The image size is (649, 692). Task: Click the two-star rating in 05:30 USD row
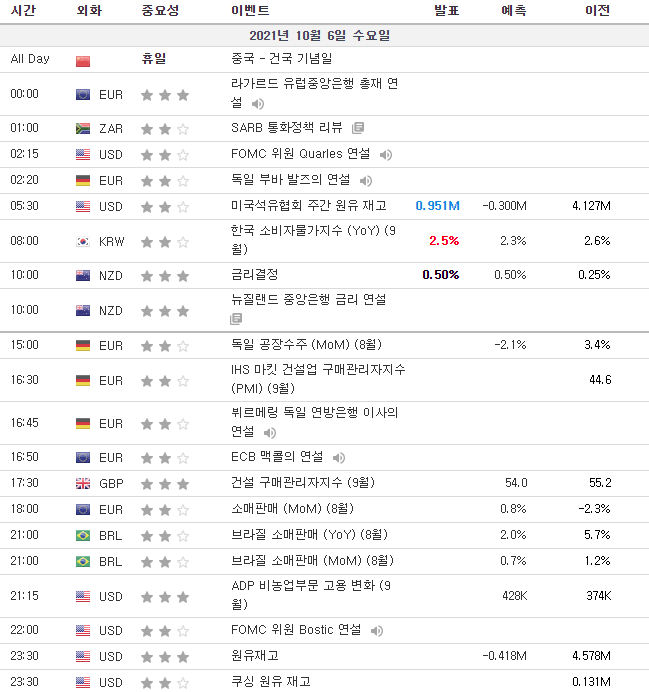click(x=165, y=207)
